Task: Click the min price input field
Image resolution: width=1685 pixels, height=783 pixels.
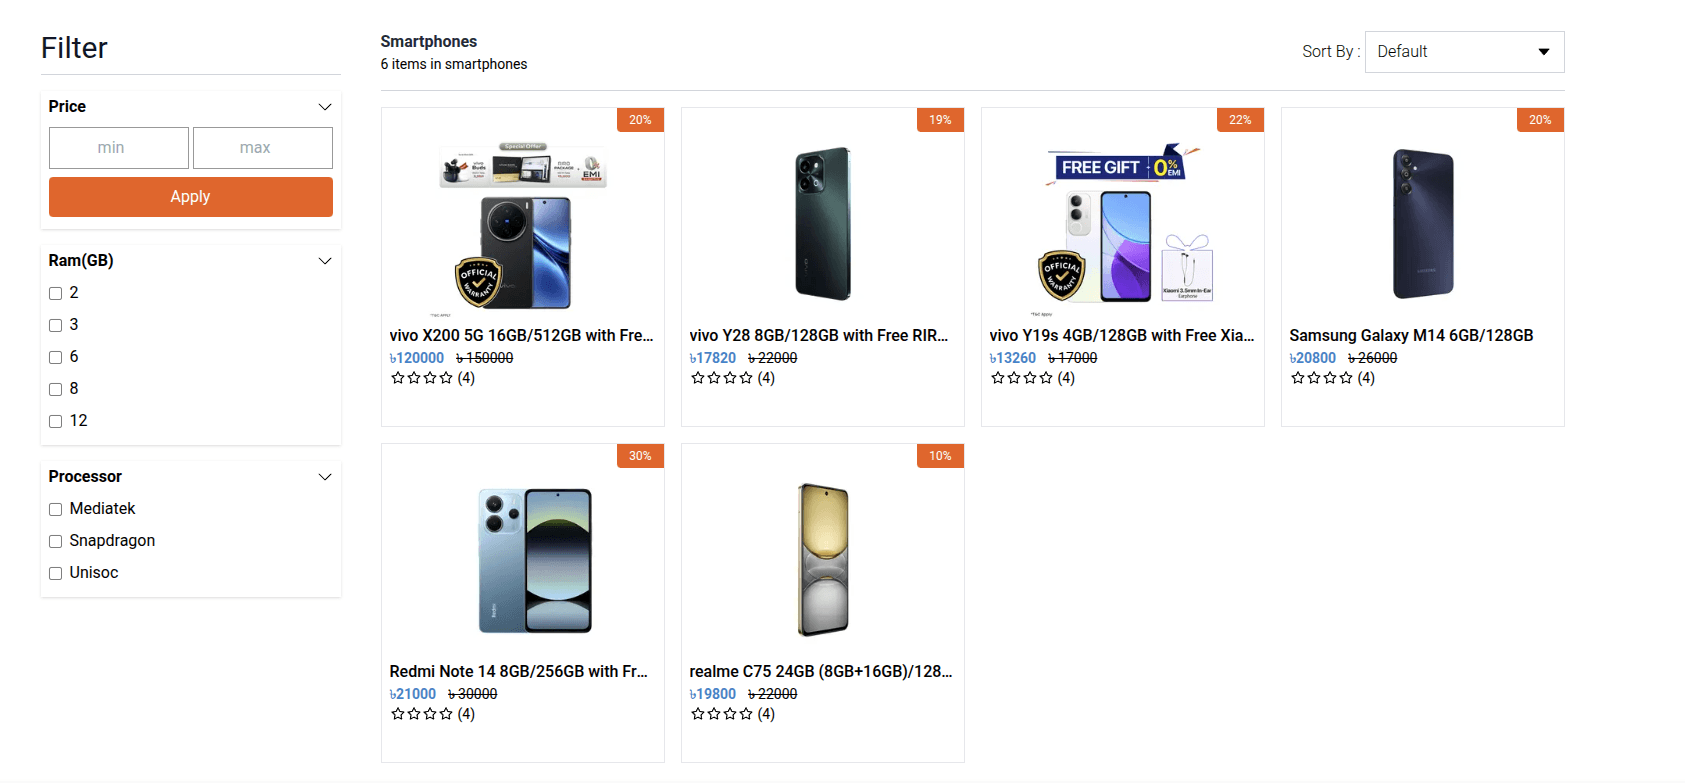Action: click(x=118, y=147)
